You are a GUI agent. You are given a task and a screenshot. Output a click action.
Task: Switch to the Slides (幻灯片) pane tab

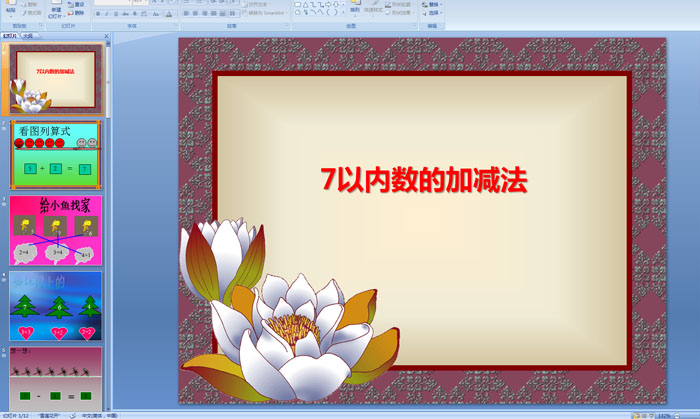pyautogui.click(x=9, y=36)
